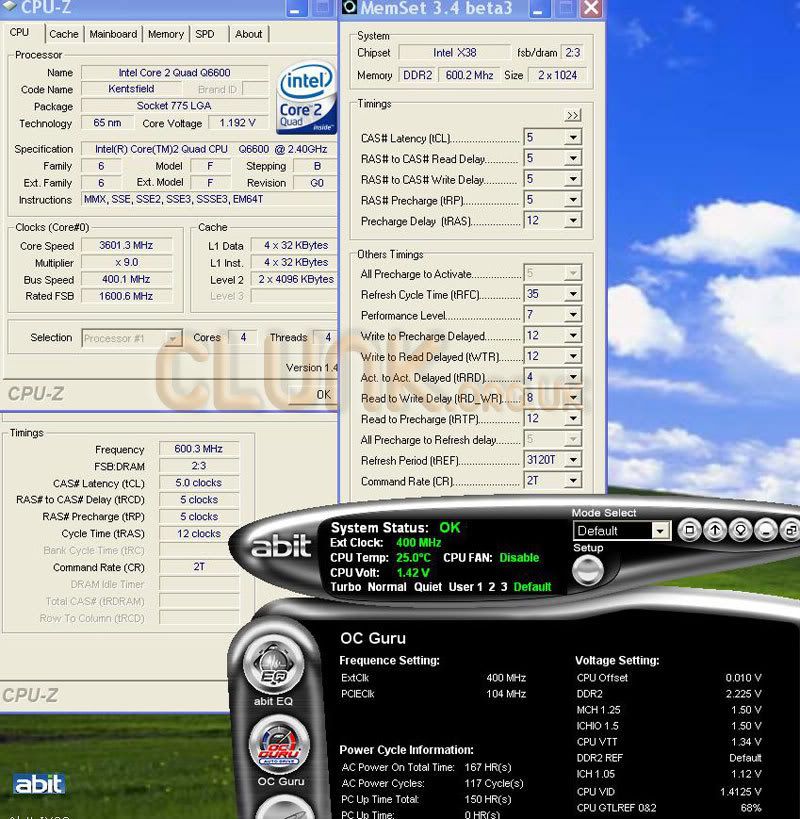The height and width of the screenshot is (819, 800).
Task: Click the overlapping-windows icon in abit panel
Action: click(790, 531)
